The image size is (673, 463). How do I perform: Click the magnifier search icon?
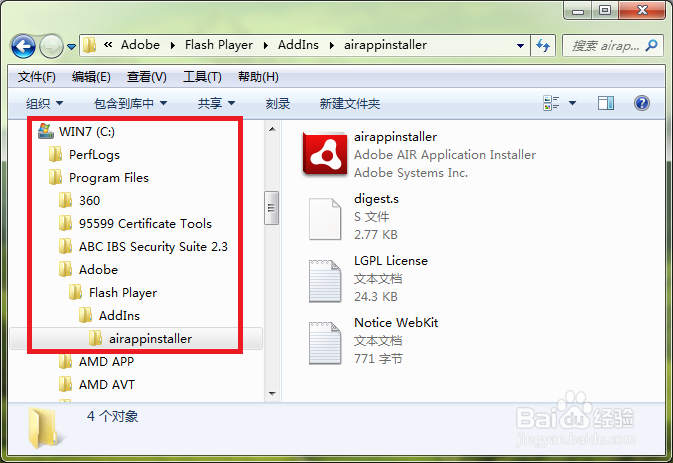(x=652, y=45)
